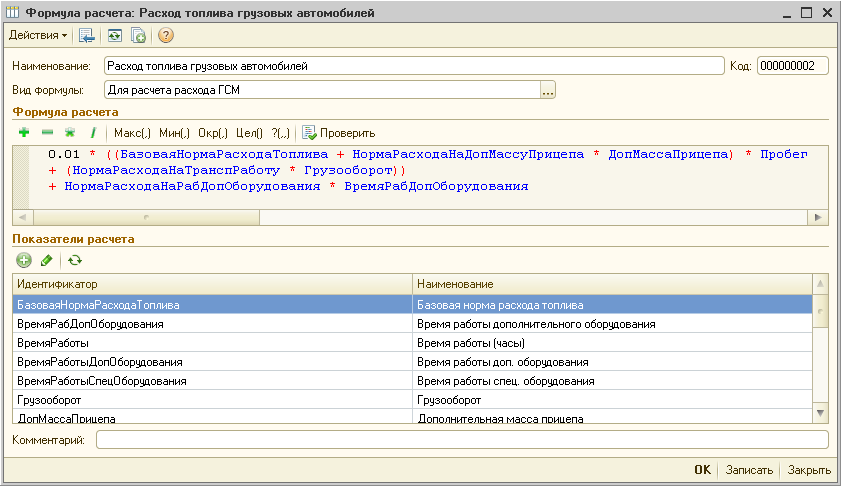Viewport: 841px width, 486px height.
Task: Insert the division operator into the formula
Action: (x=93, y=132)
